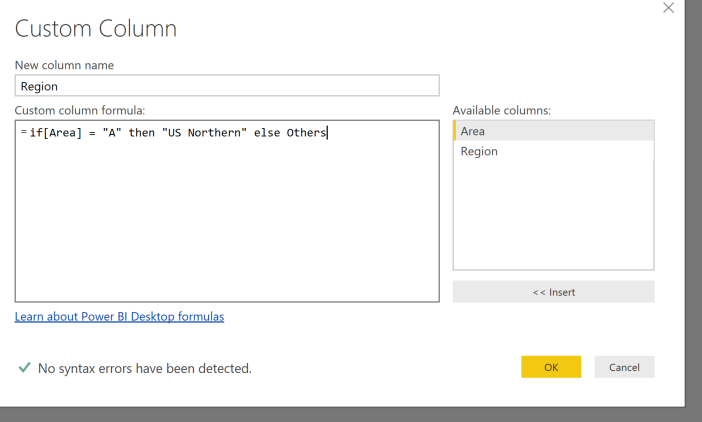Click the green syntax check mark icon
This screenshot has height=422, width=702.
click(24, 367)
